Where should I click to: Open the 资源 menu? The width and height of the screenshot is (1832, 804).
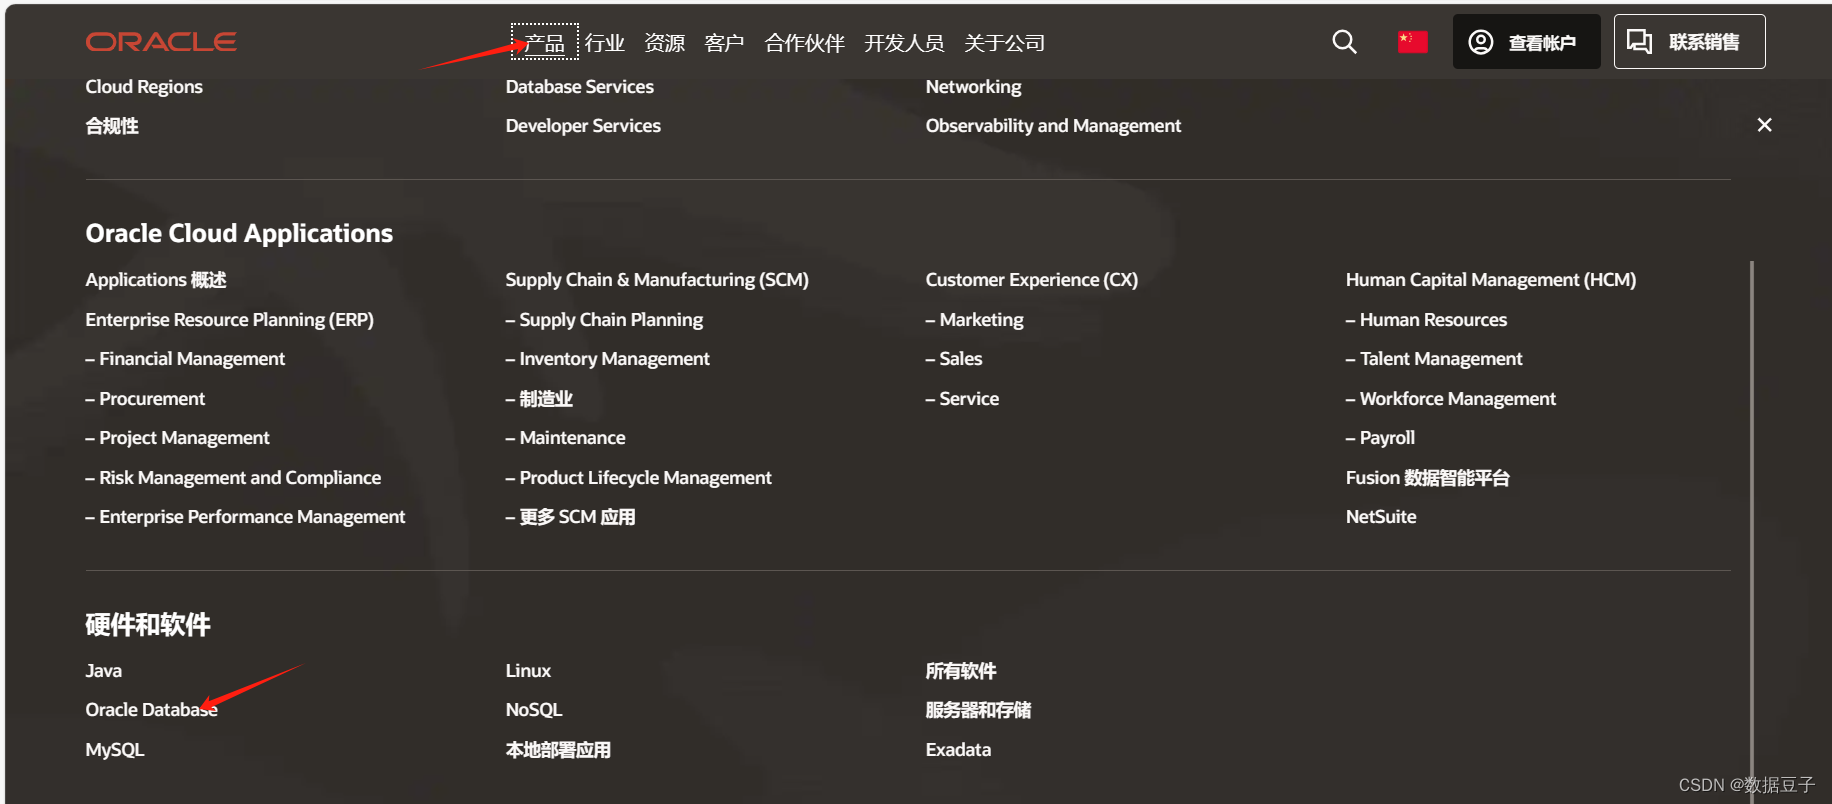pyautogui.click(x=665, y=43)
